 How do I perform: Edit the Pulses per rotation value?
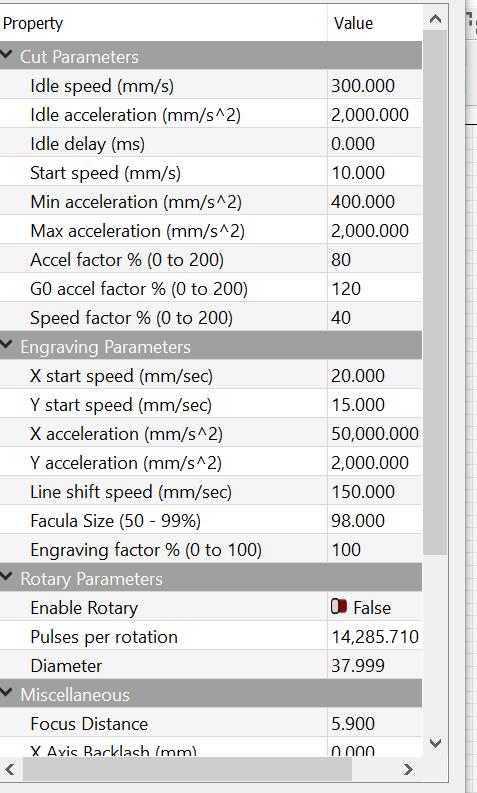[x=375, y=637]
